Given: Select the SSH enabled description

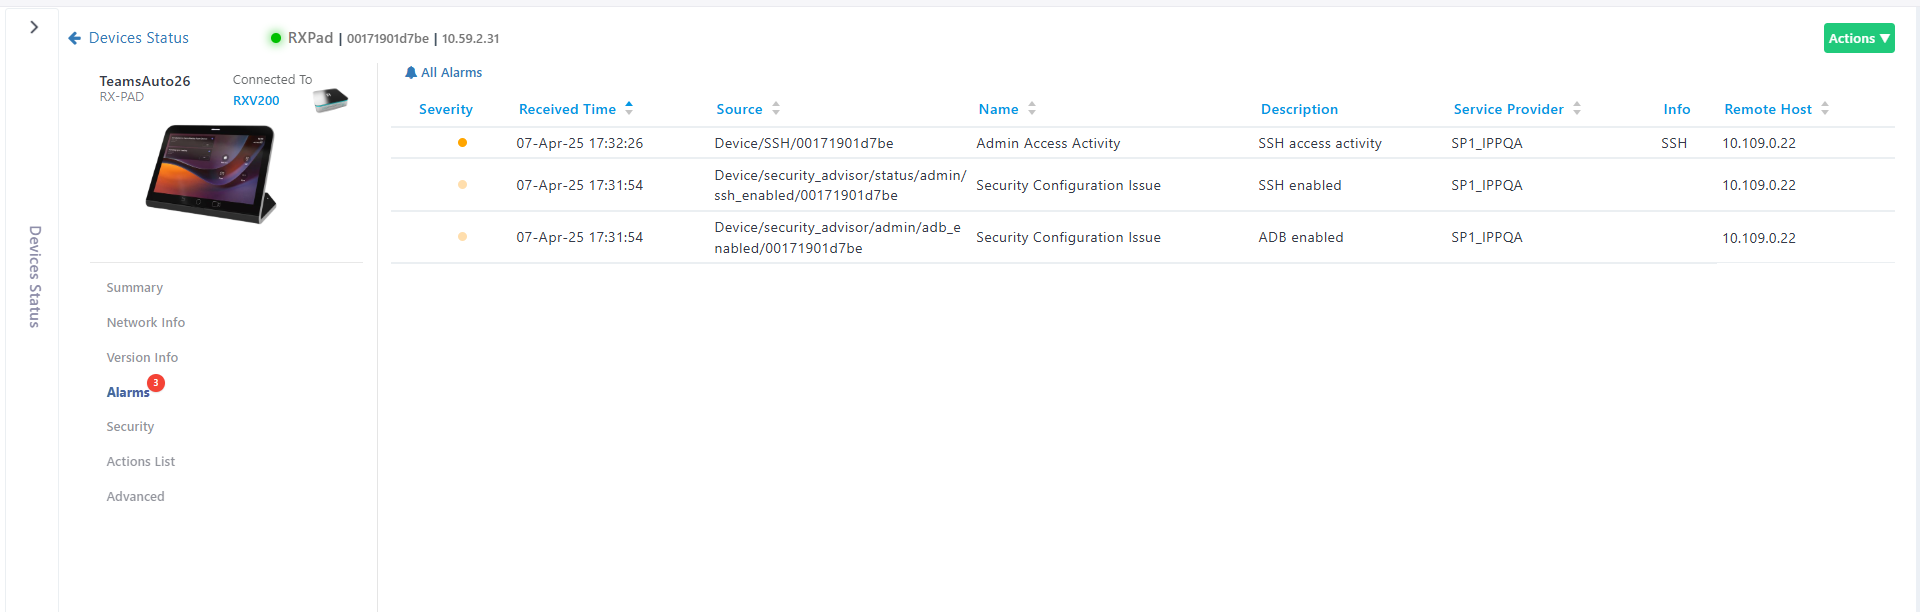Looking at the screenshot, I should (1300, 185).
